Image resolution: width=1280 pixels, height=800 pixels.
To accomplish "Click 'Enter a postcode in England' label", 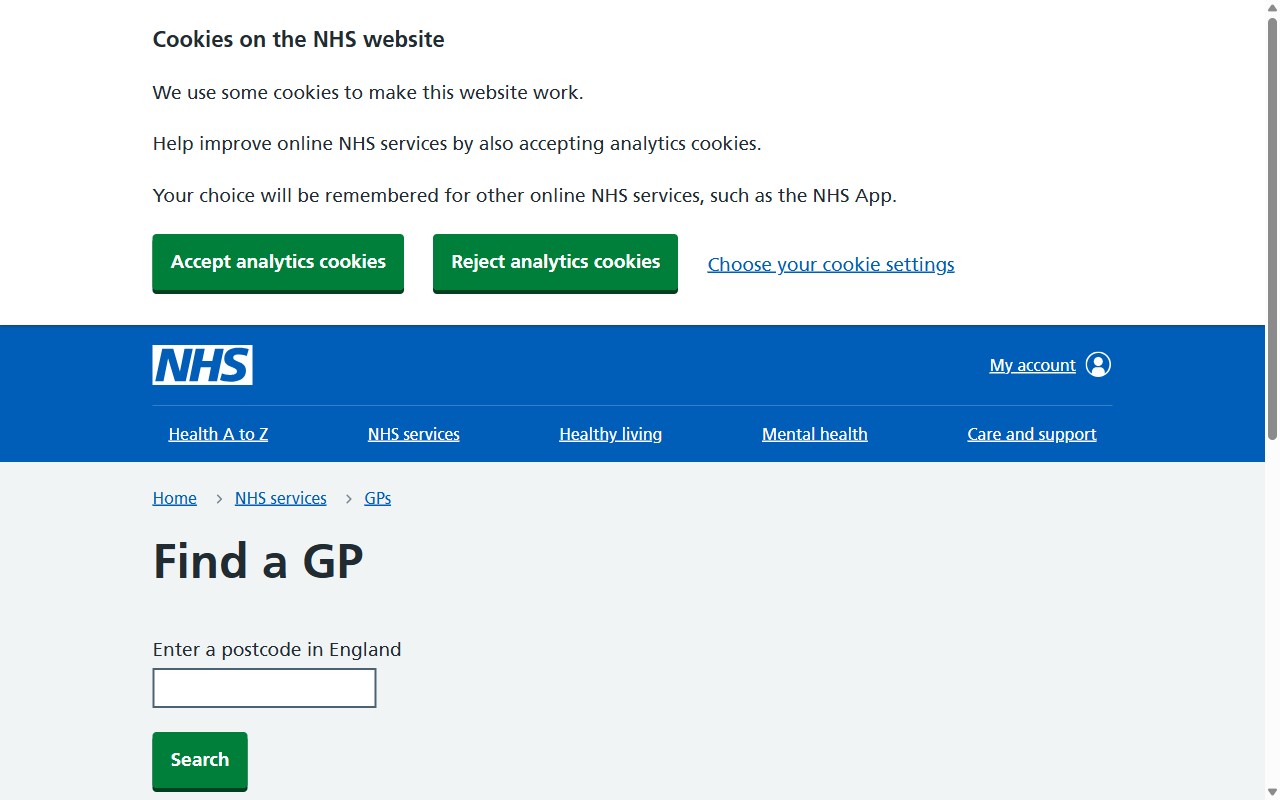I will [x=277, y=650].
